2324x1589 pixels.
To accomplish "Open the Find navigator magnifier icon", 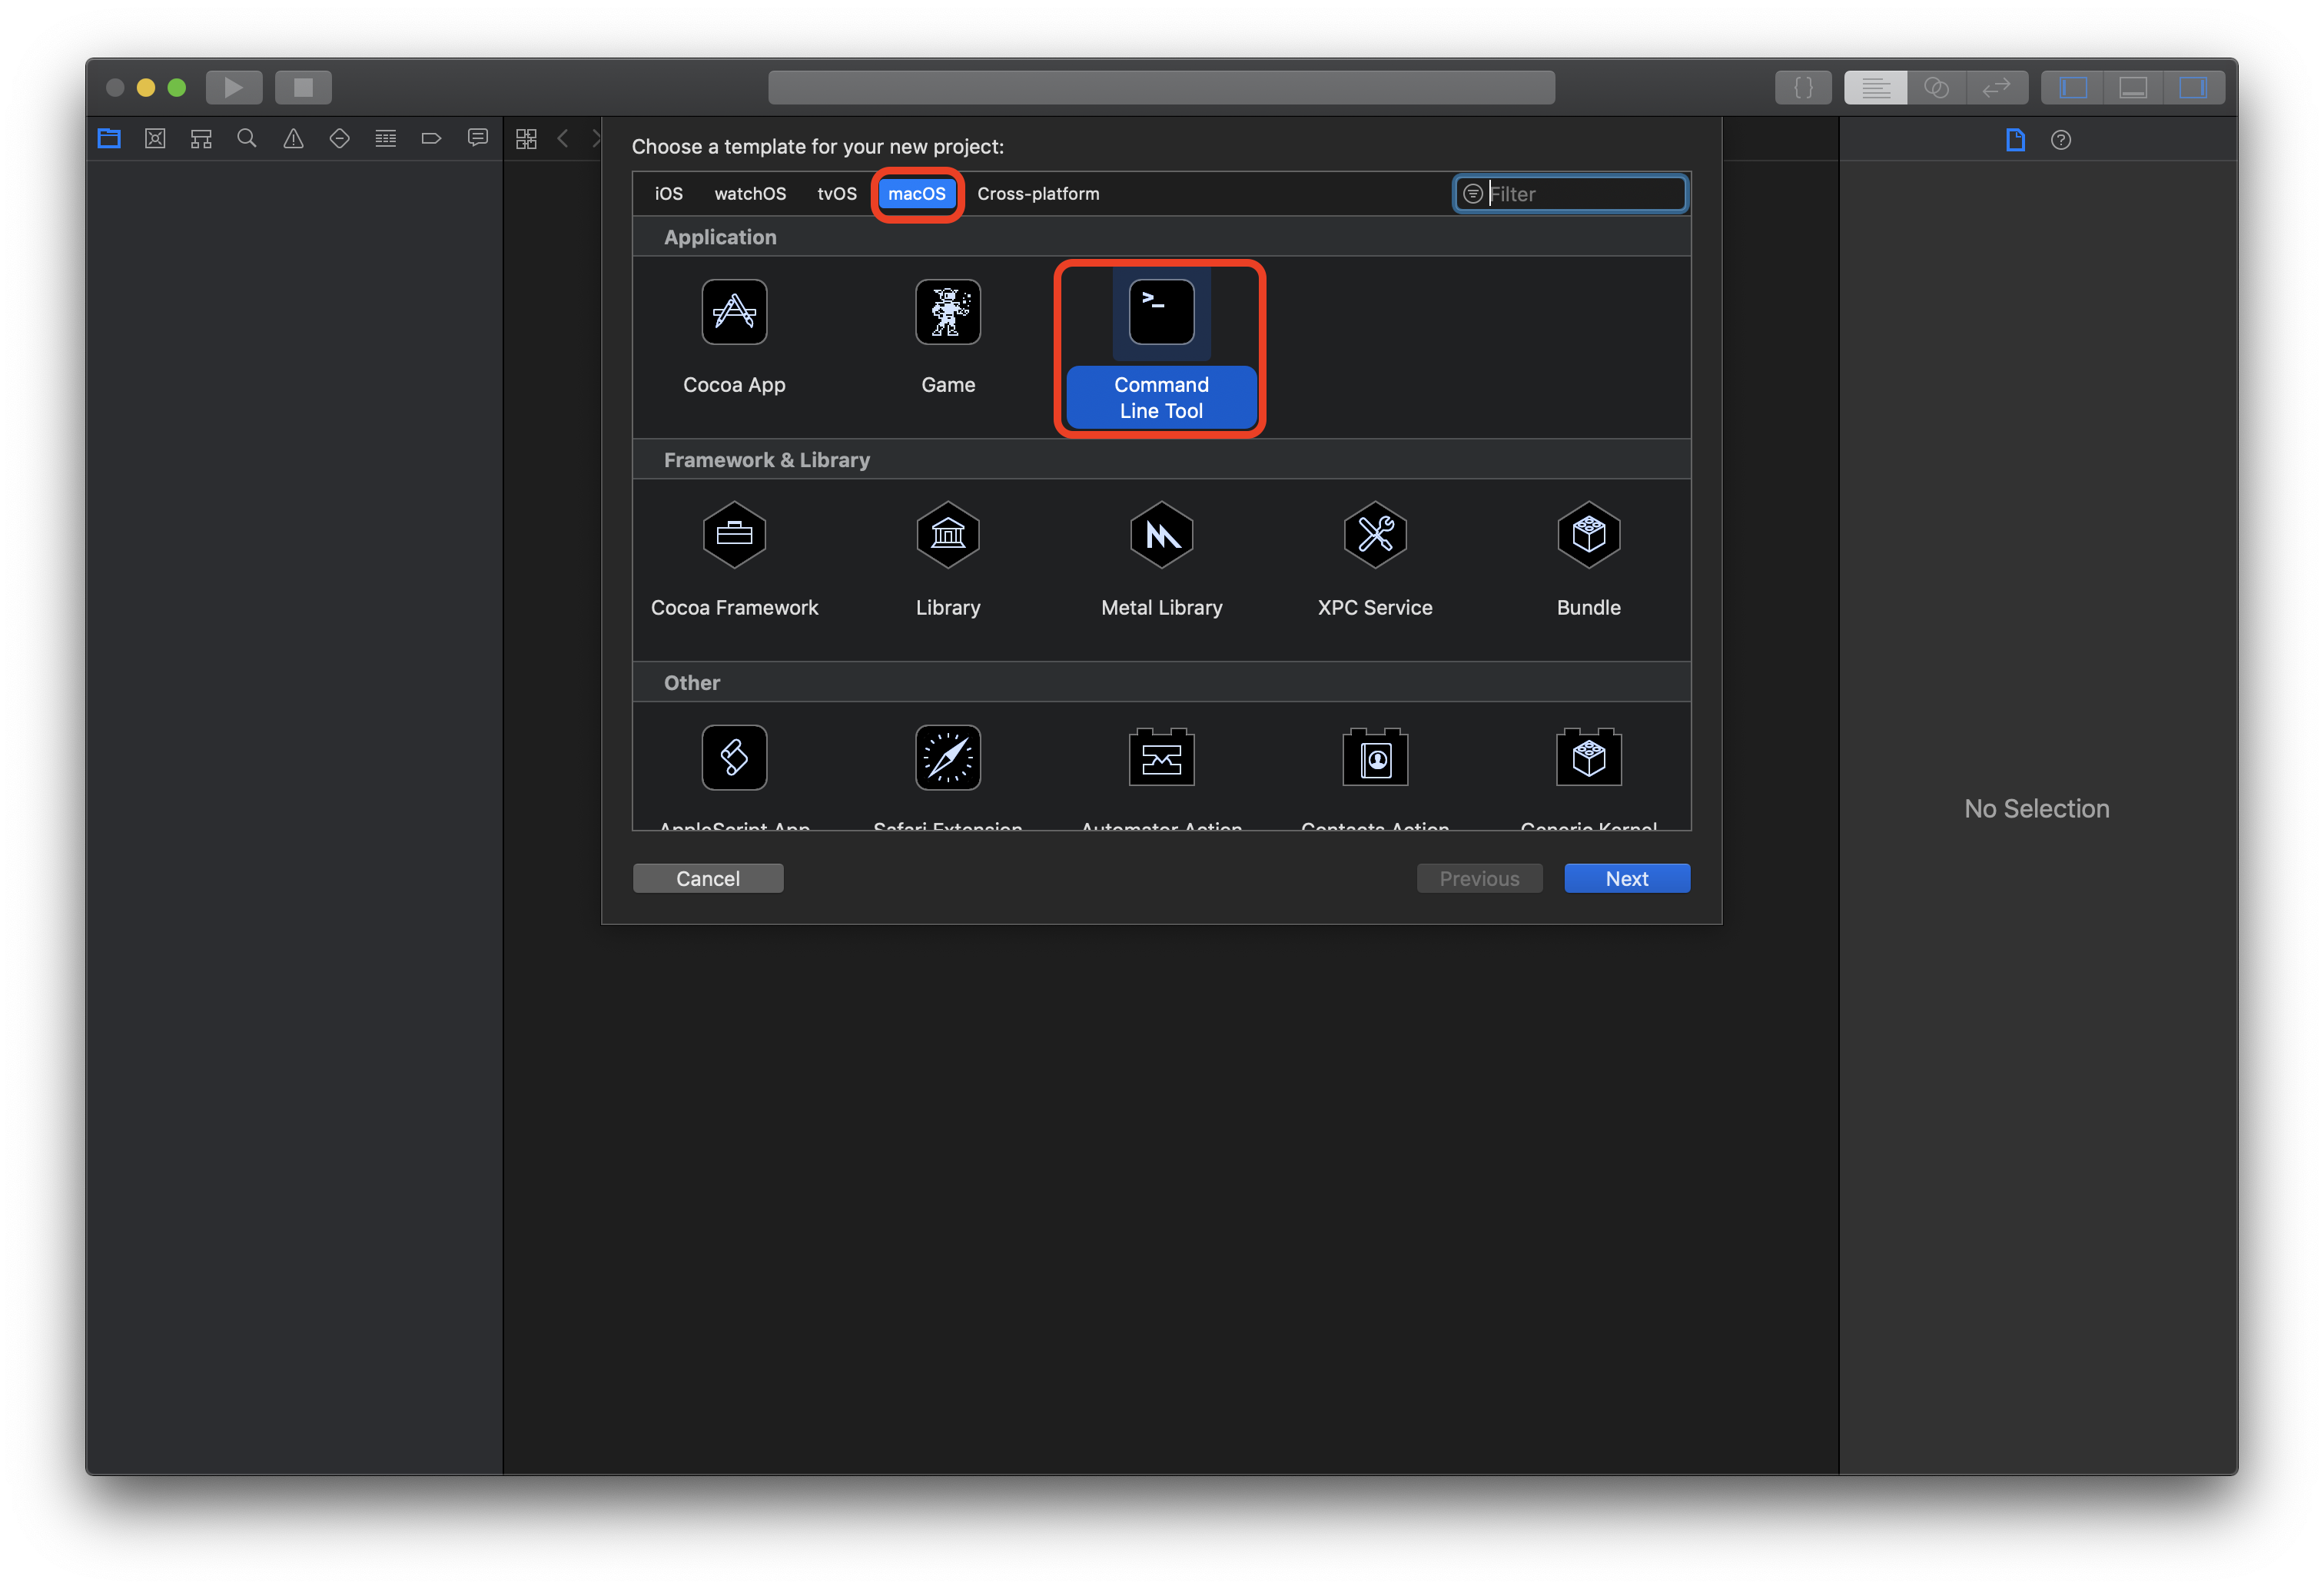I will tap(247, 139).
